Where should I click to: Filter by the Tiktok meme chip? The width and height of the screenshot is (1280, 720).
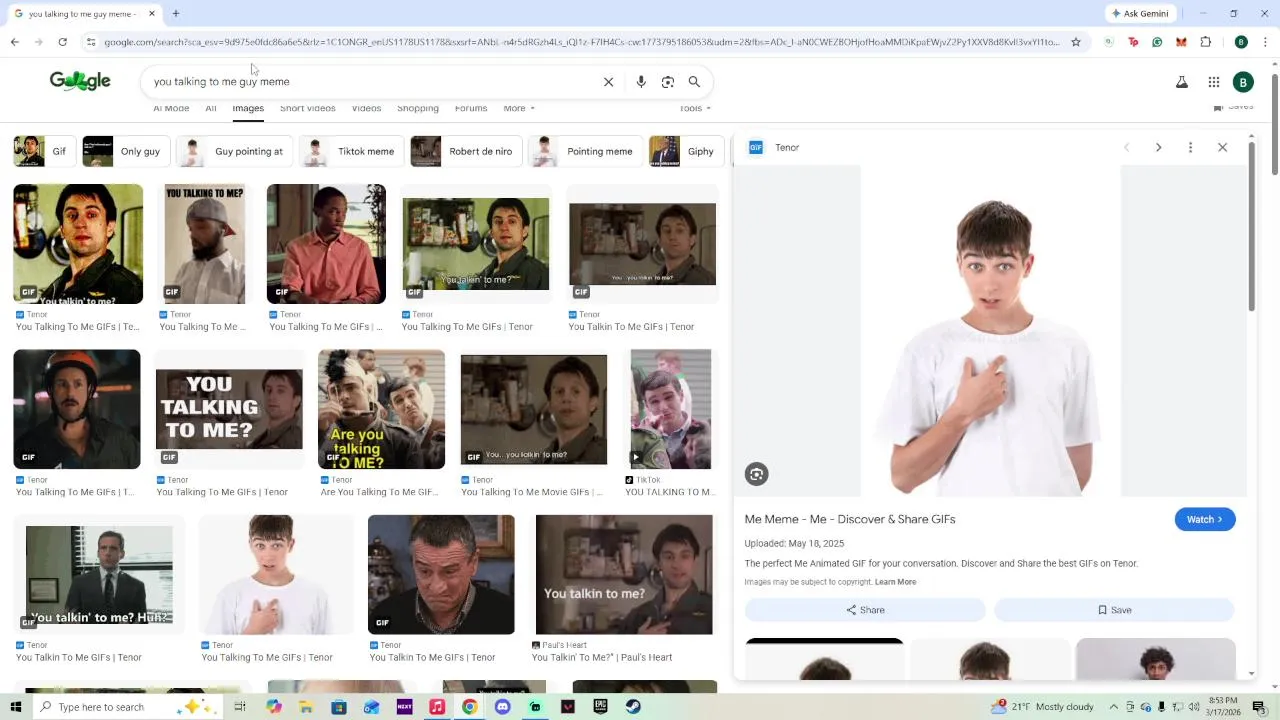352,152
